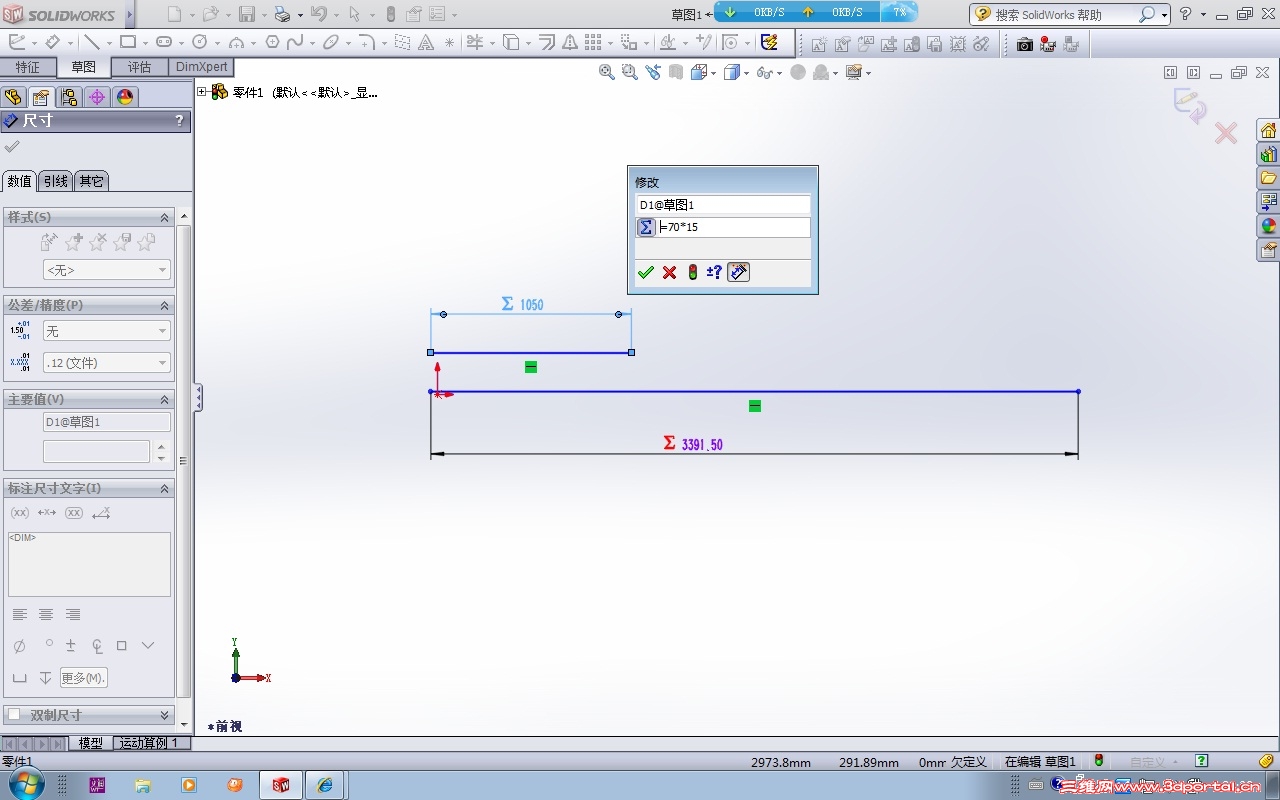Click the Save toolbar icon
The height and width of the screenshot is (800, 1280).
pyautogui.click(x=247, y=14)
